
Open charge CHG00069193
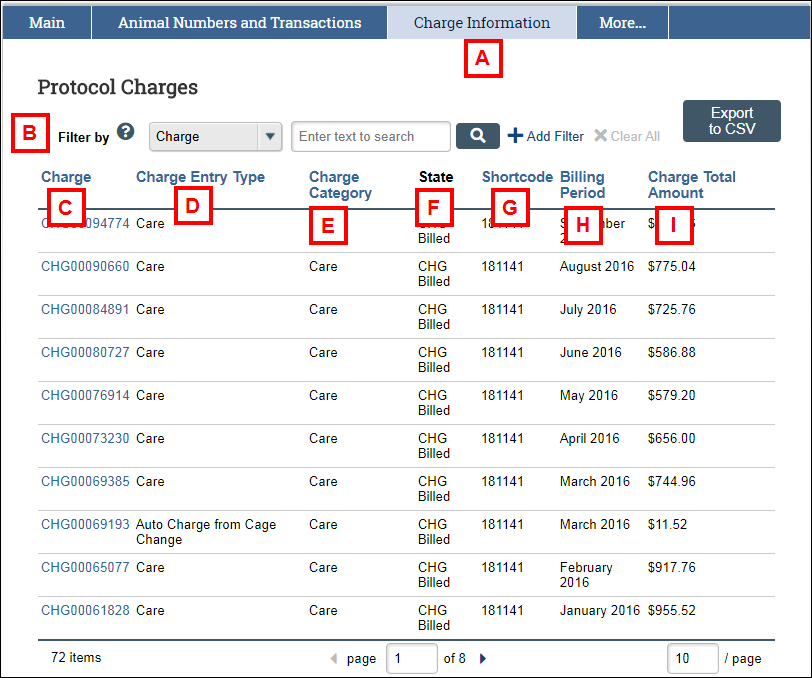click(x=85, y=525)
